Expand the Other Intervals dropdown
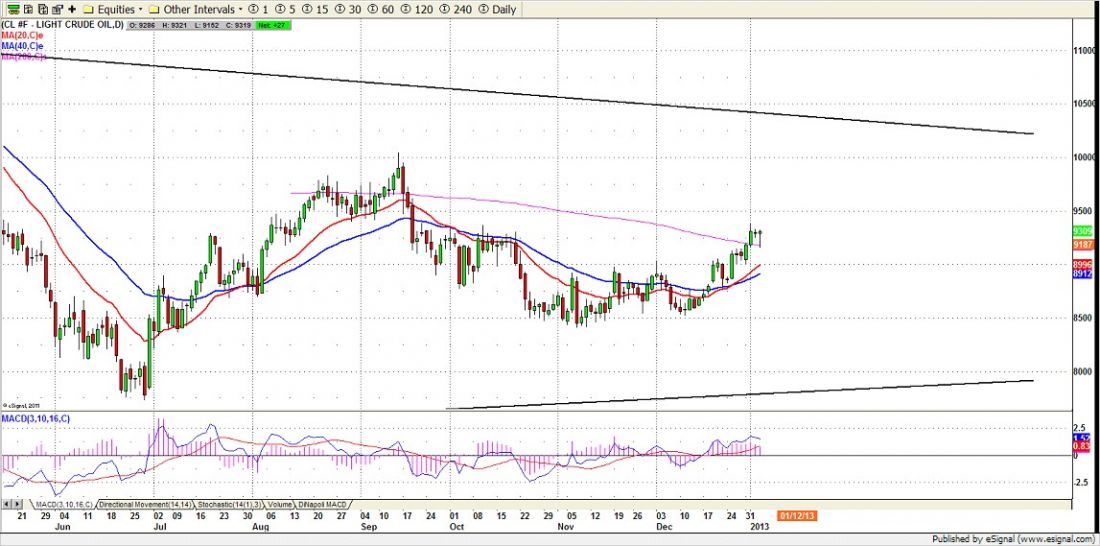The image size is (1100, 546). pyautogui.click(x=199, y=9)
